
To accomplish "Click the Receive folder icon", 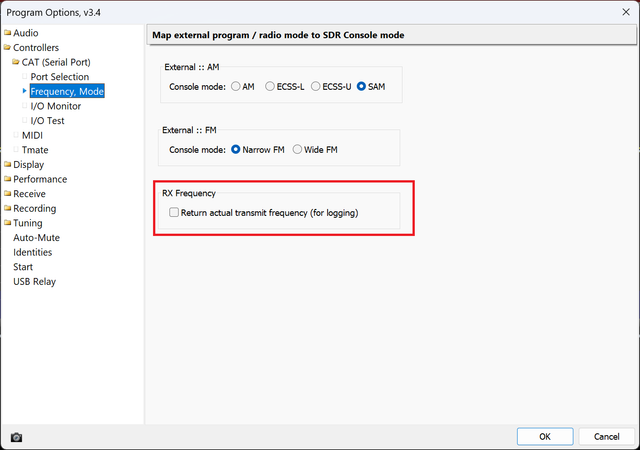I will pyautogui.click(x=7, y=194).
